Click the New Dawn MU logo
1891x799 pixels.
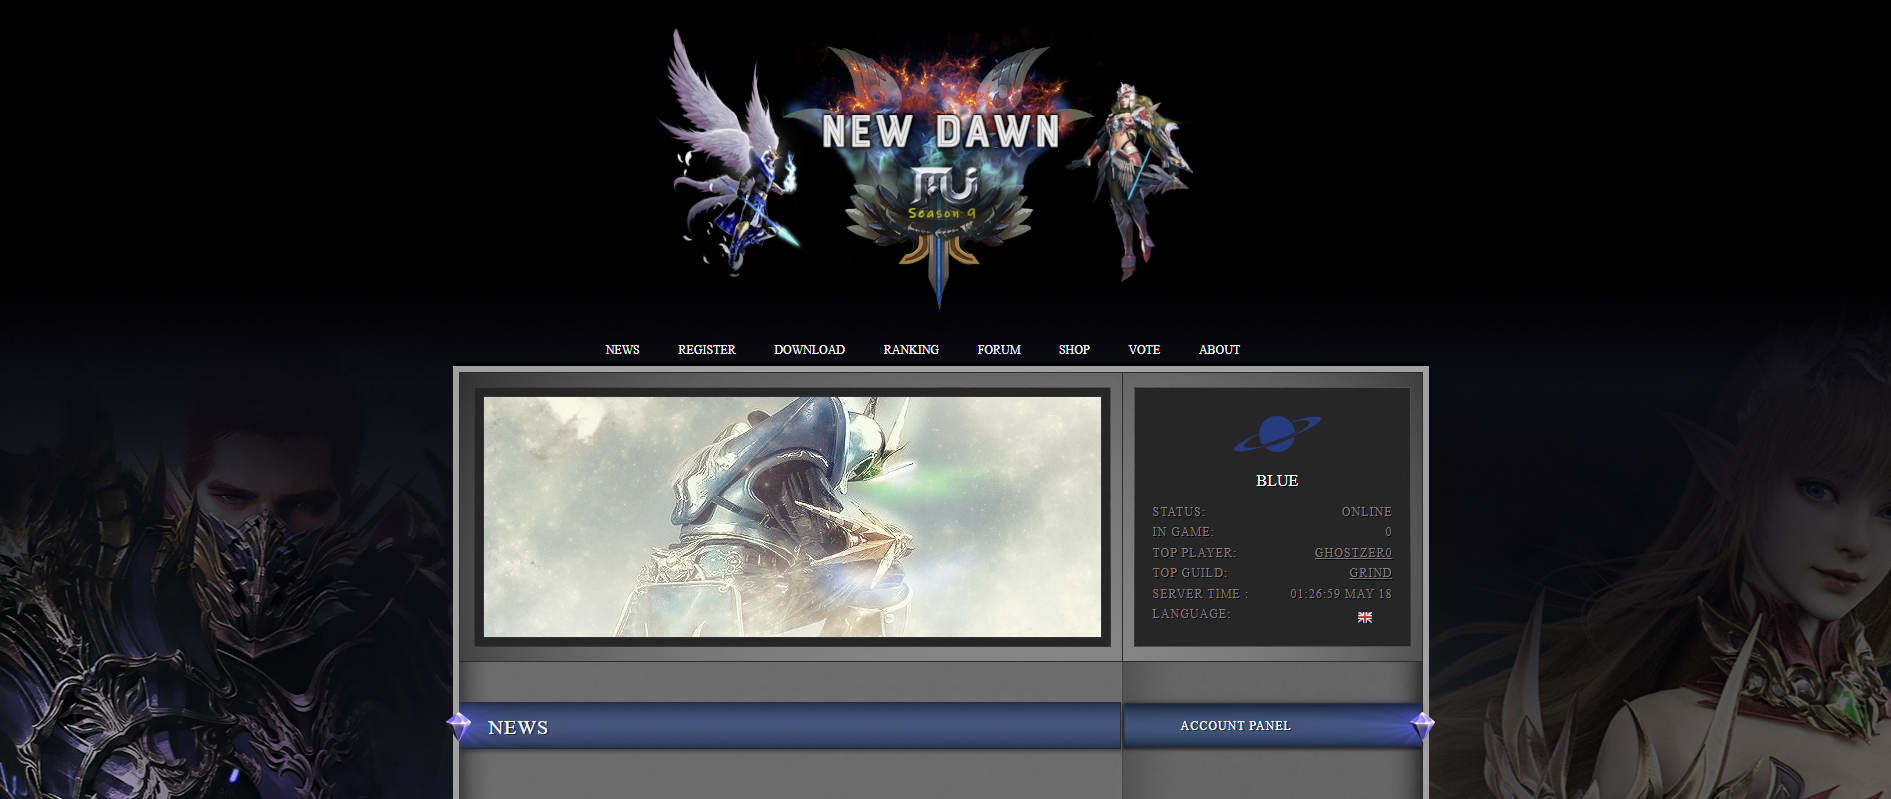(x=939, y=170)
